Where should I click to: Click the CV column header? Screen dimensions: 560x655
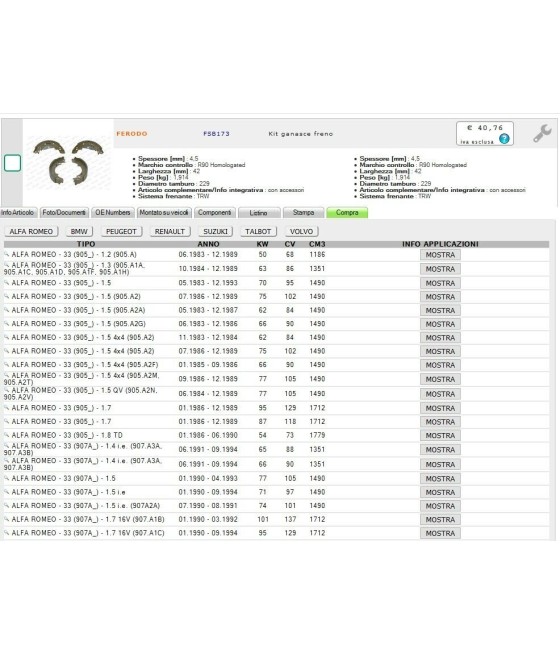pos(290,244)
